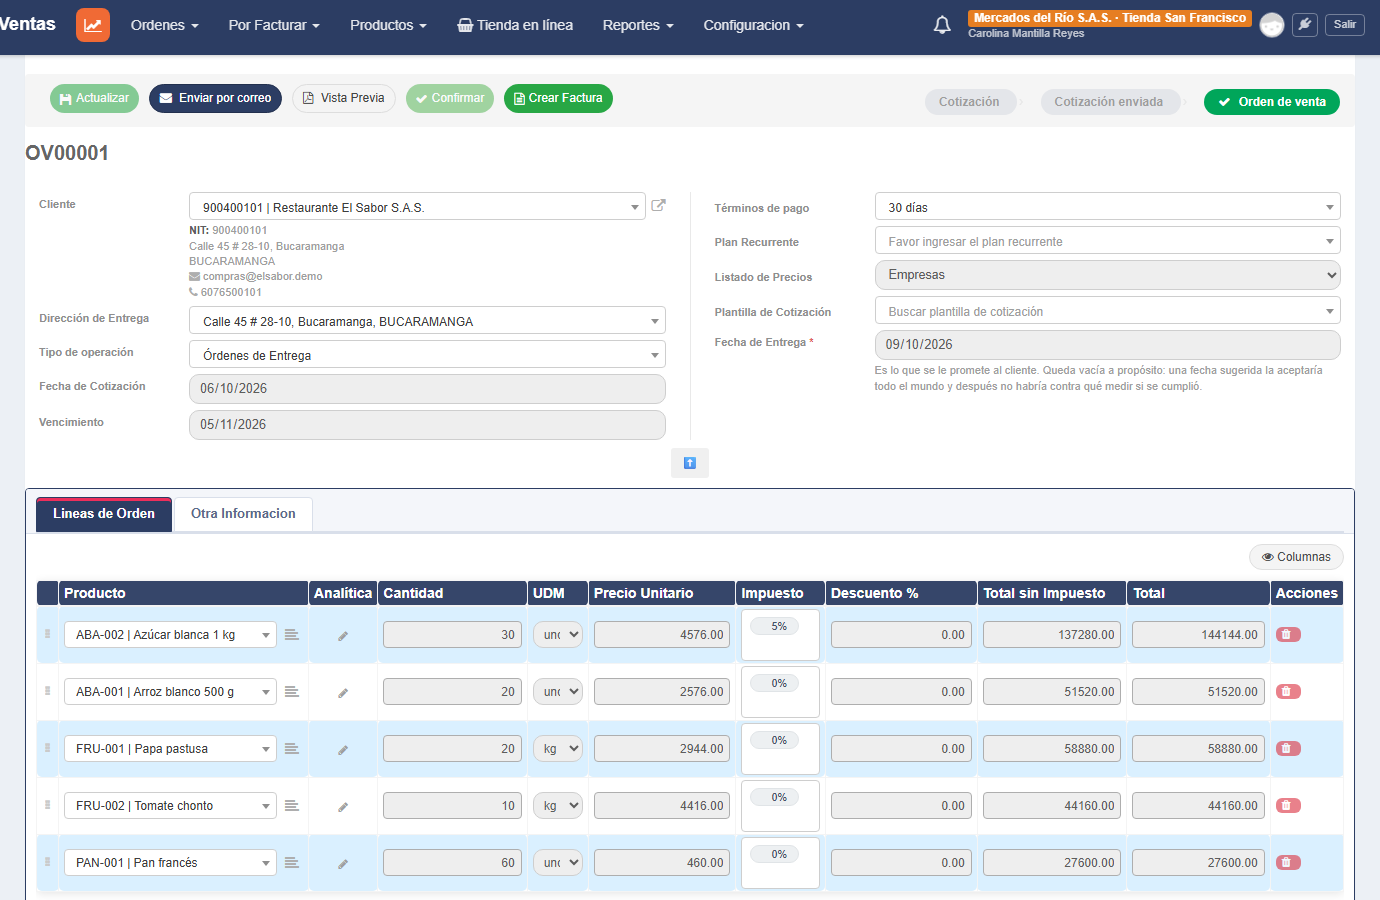Open Dirección de Entrega dropdown

(x=427, y=321)
